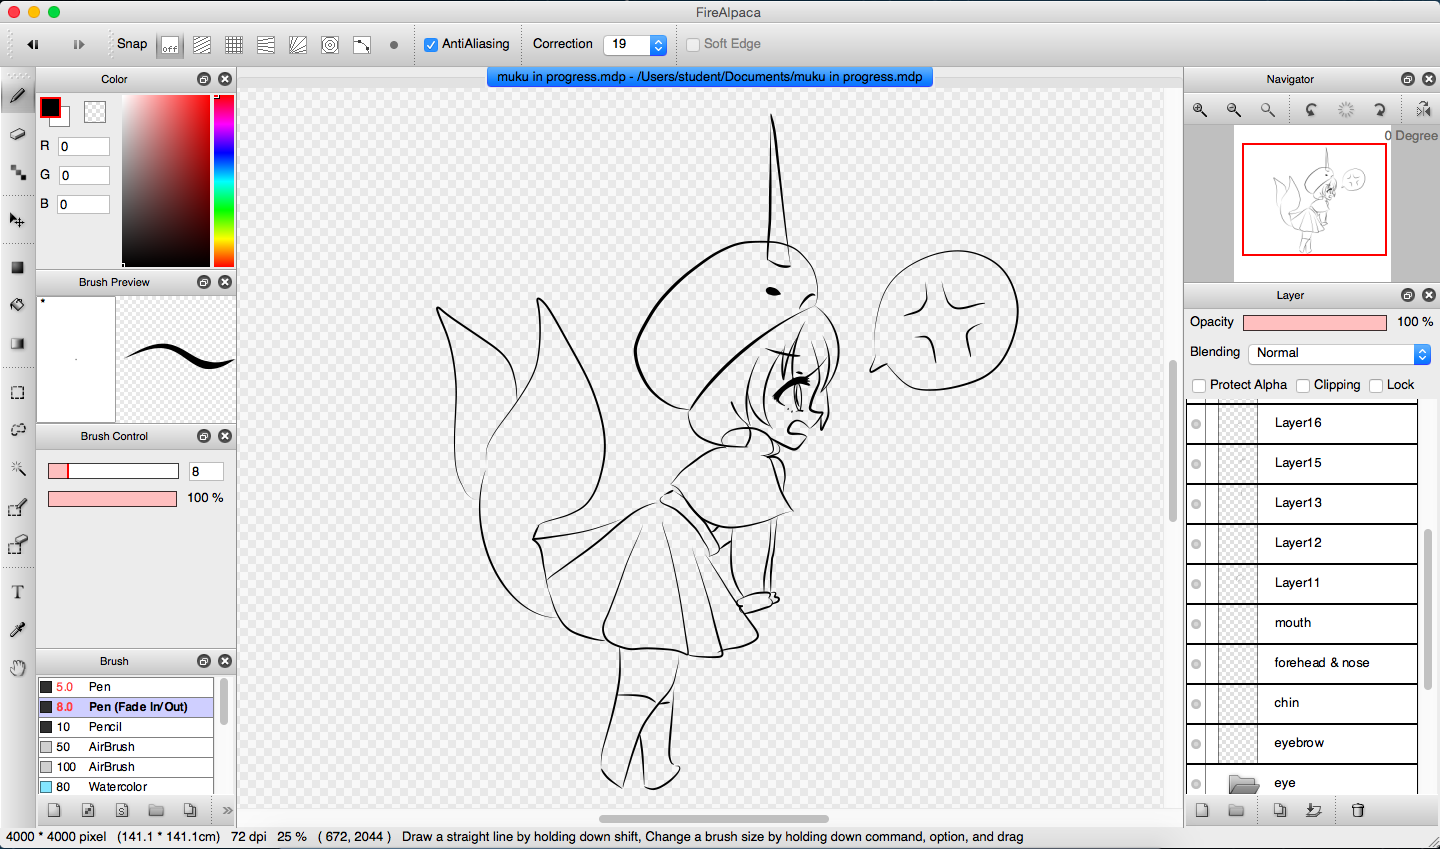Toggle visibility of Layer16
This screenshot has width=1440, height=849.
tap(1196, 424)
